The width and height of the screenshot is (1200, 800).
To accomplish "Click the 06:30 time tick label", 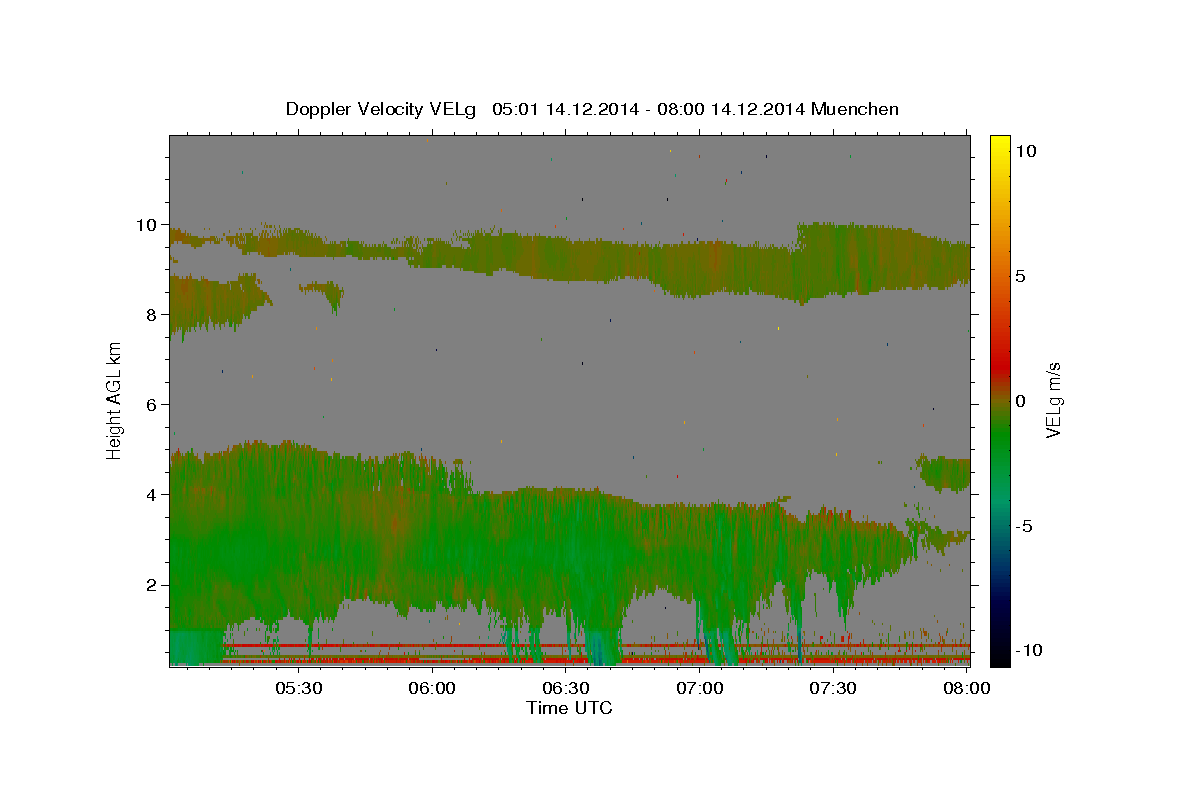I will 566,689.
